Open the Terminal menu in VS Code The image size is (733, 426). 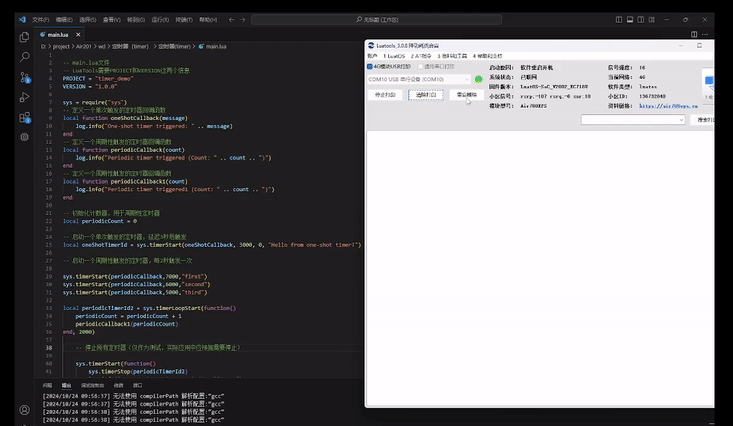184,20
